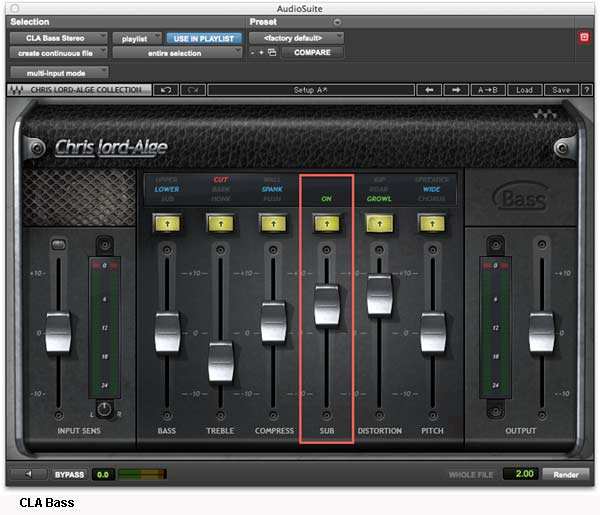Viewport: 600px width, 515px height.
Task: Click the Chris Lord-Alge Collection title
Action: click(86, 90)
